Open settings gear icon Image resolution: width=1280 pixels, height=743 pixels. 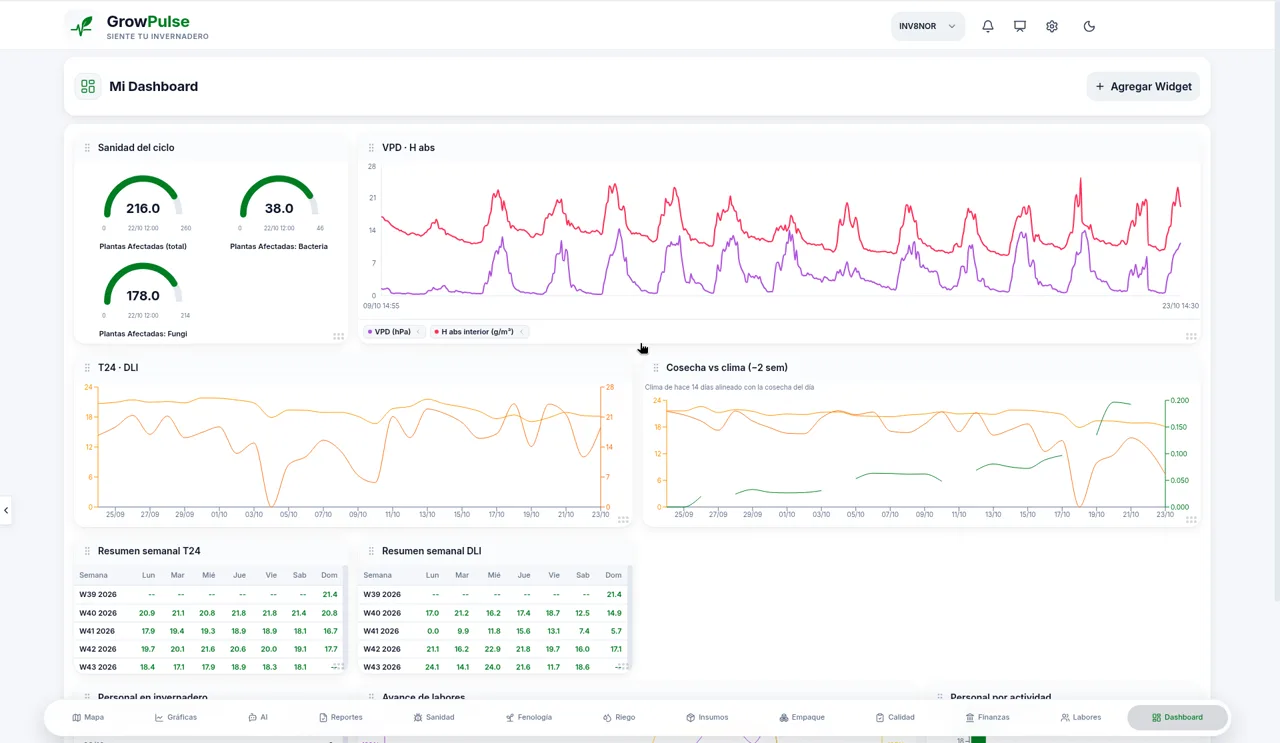[x=1052, y=26]
